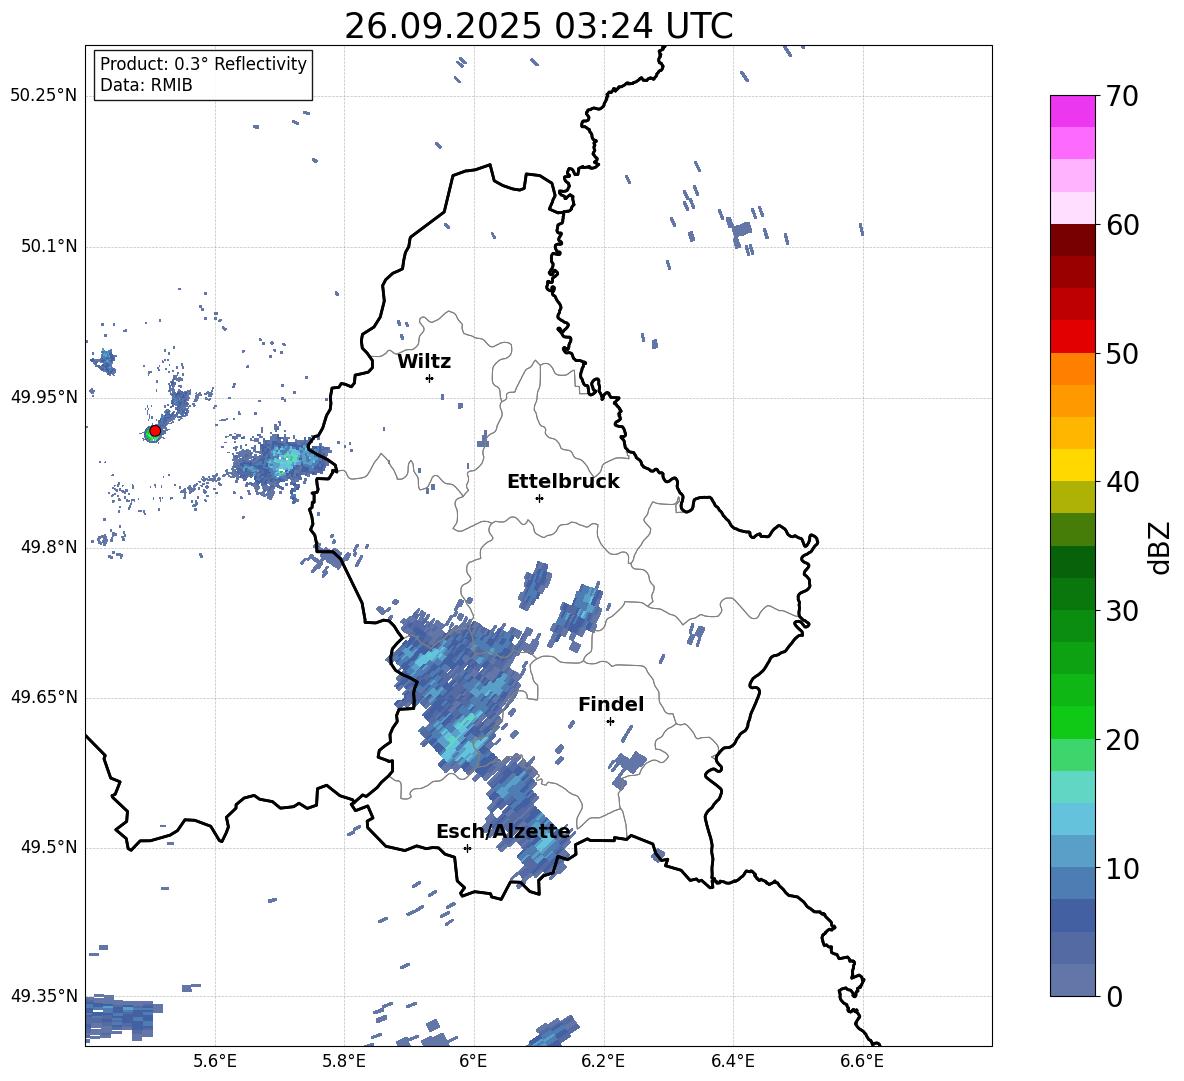1184x1081 pixels.
Task: Click the 5.8°E longitude label
Action: click(344, 1061)
